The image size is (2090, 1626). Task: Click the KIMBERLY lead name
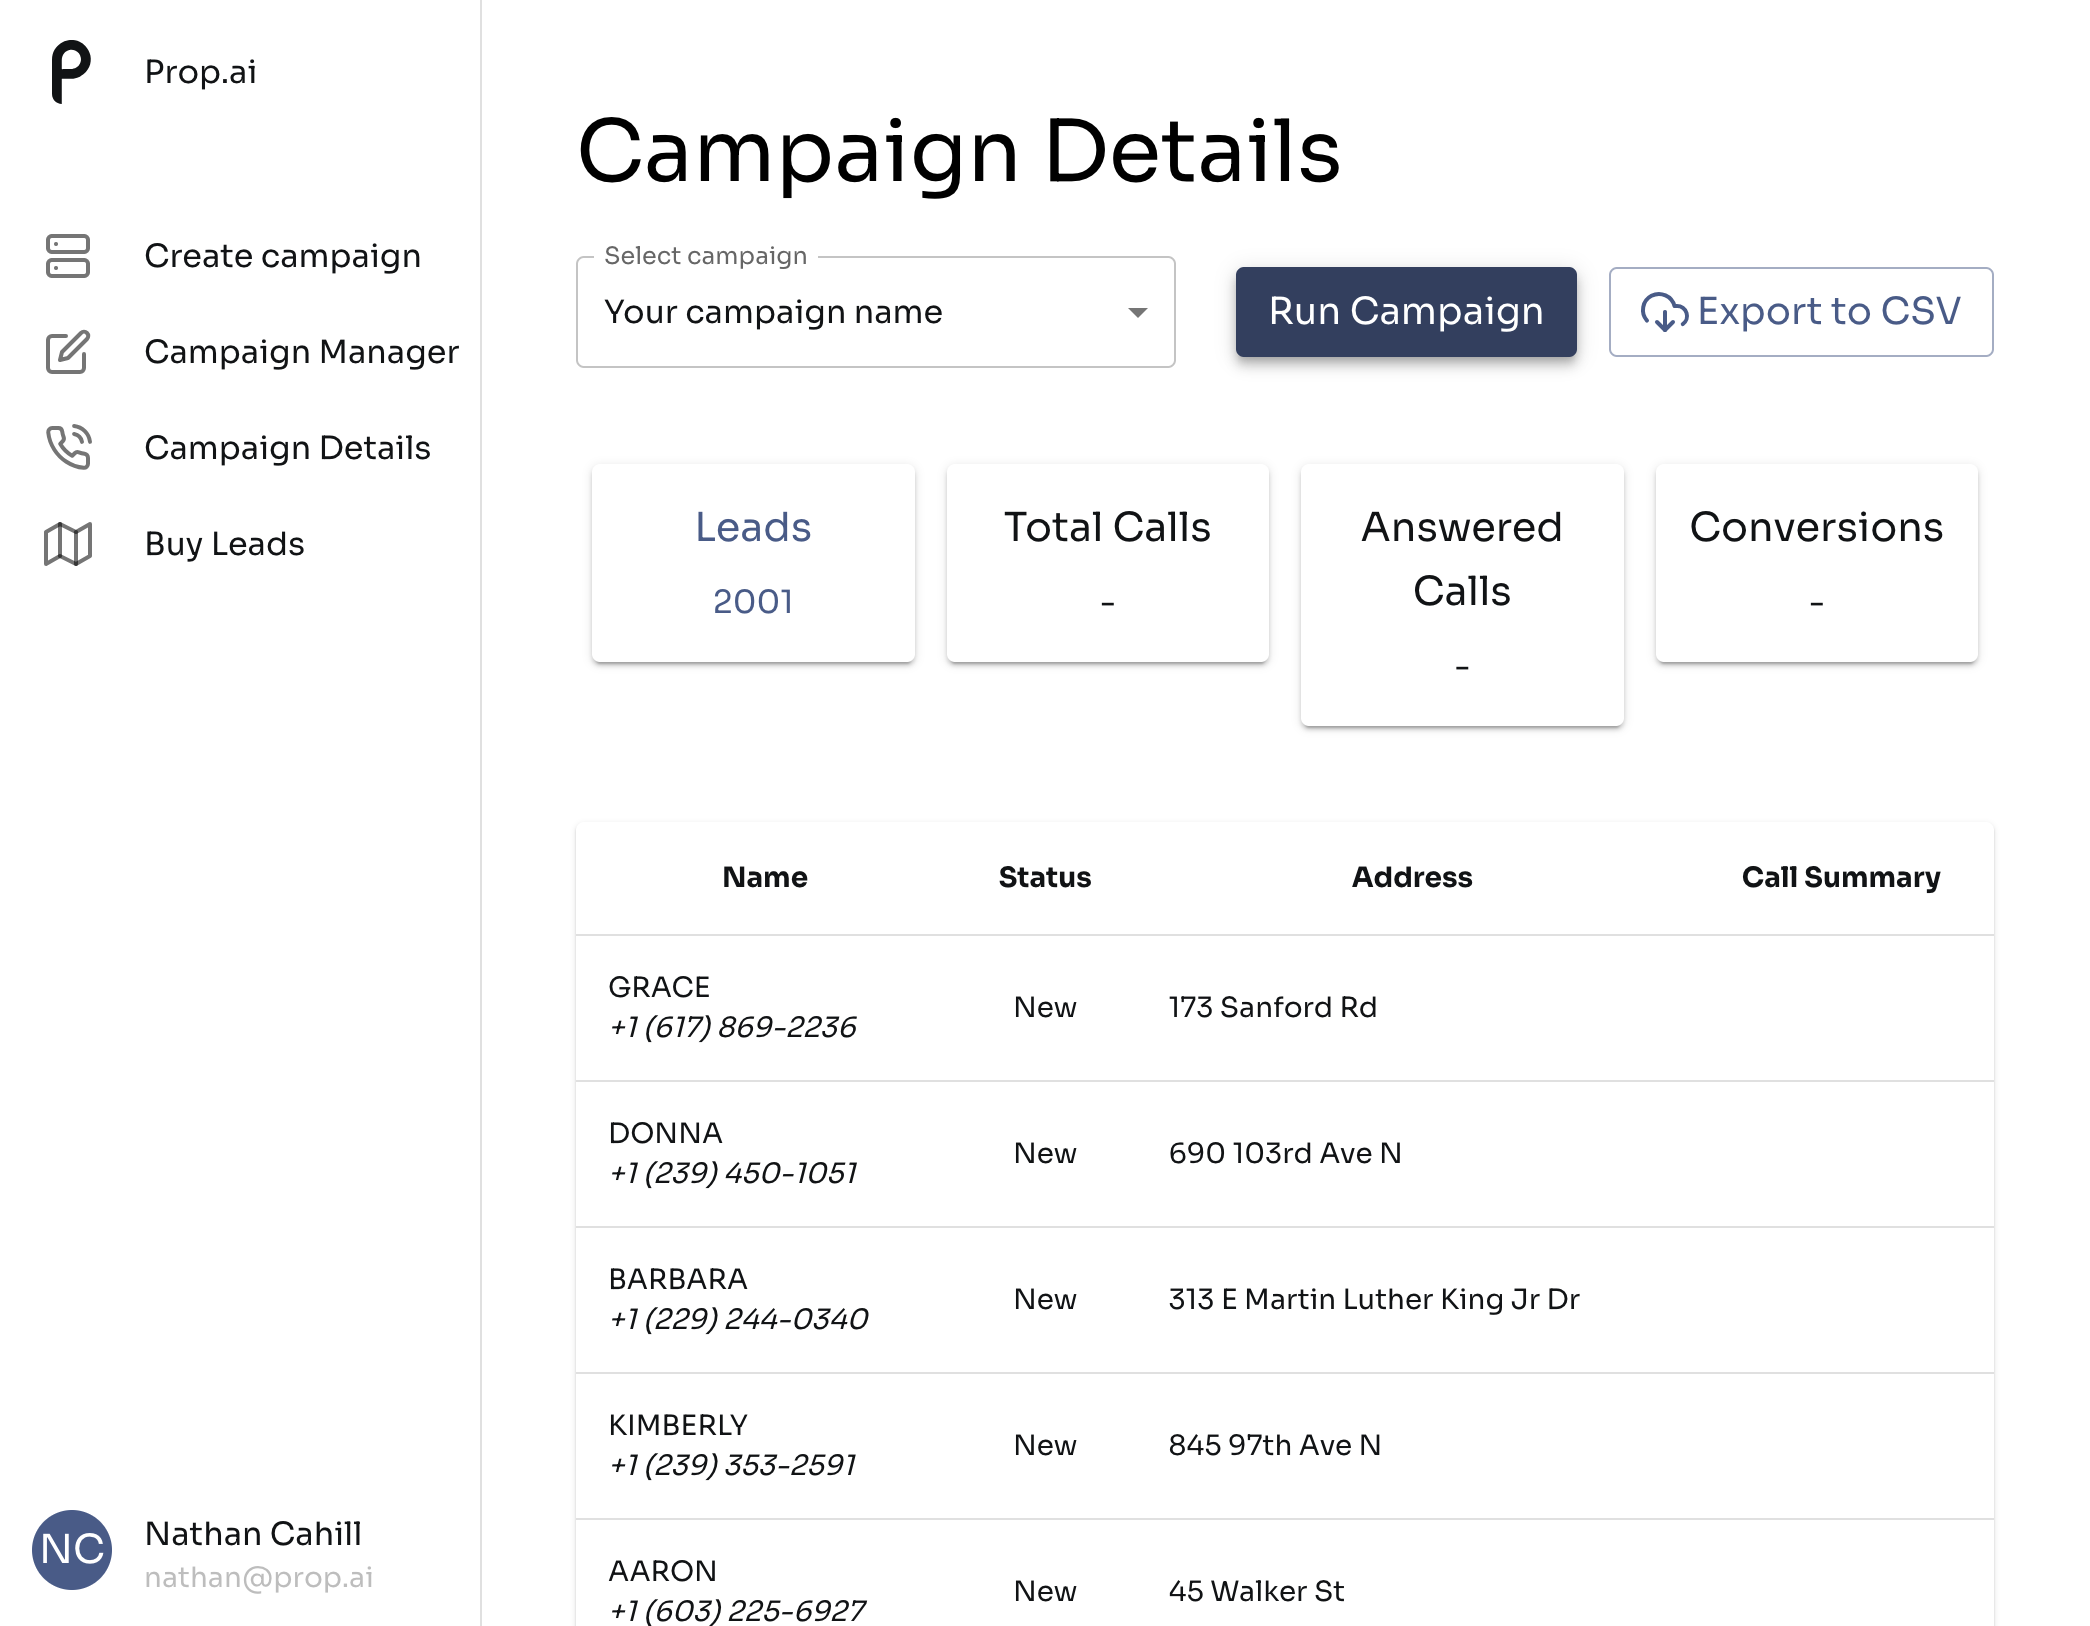pyautogui.click(x=678, y=1425)
